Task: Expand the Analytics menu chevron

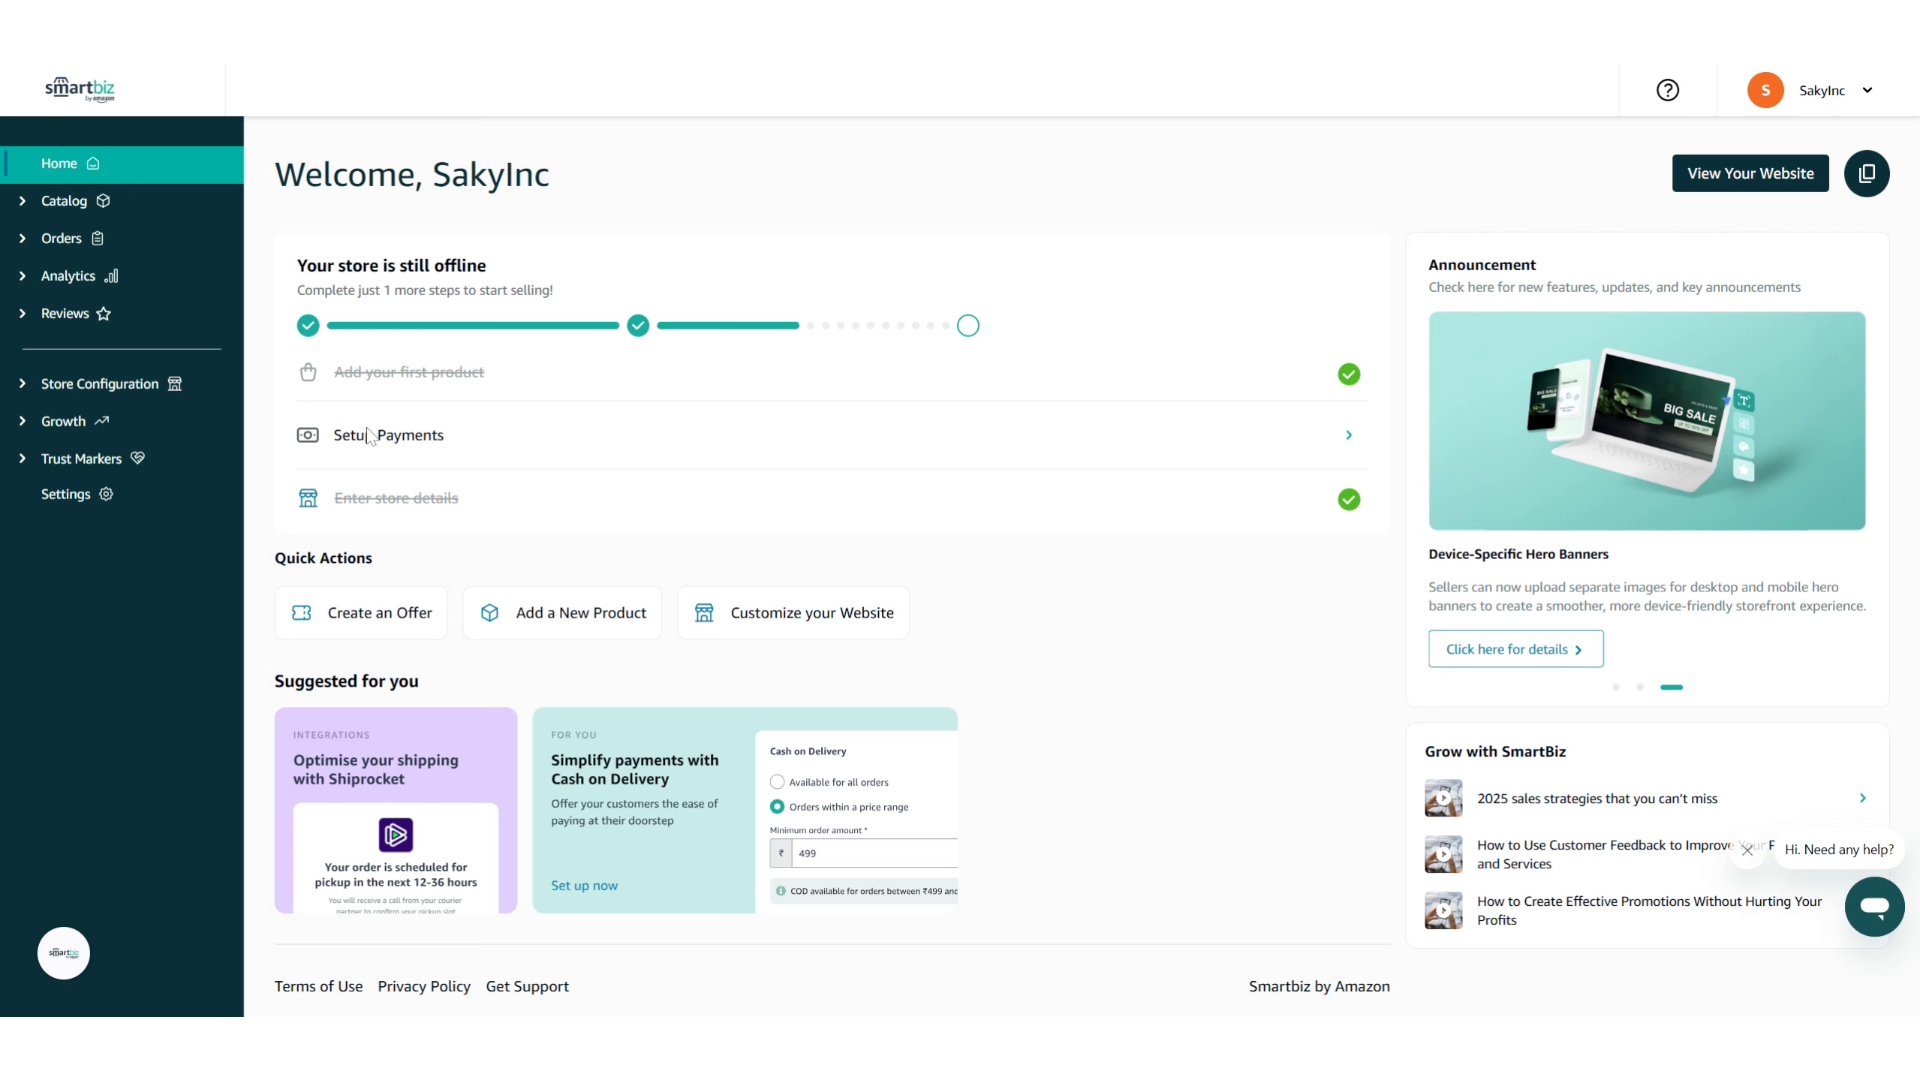Action: tap(22, 276)
